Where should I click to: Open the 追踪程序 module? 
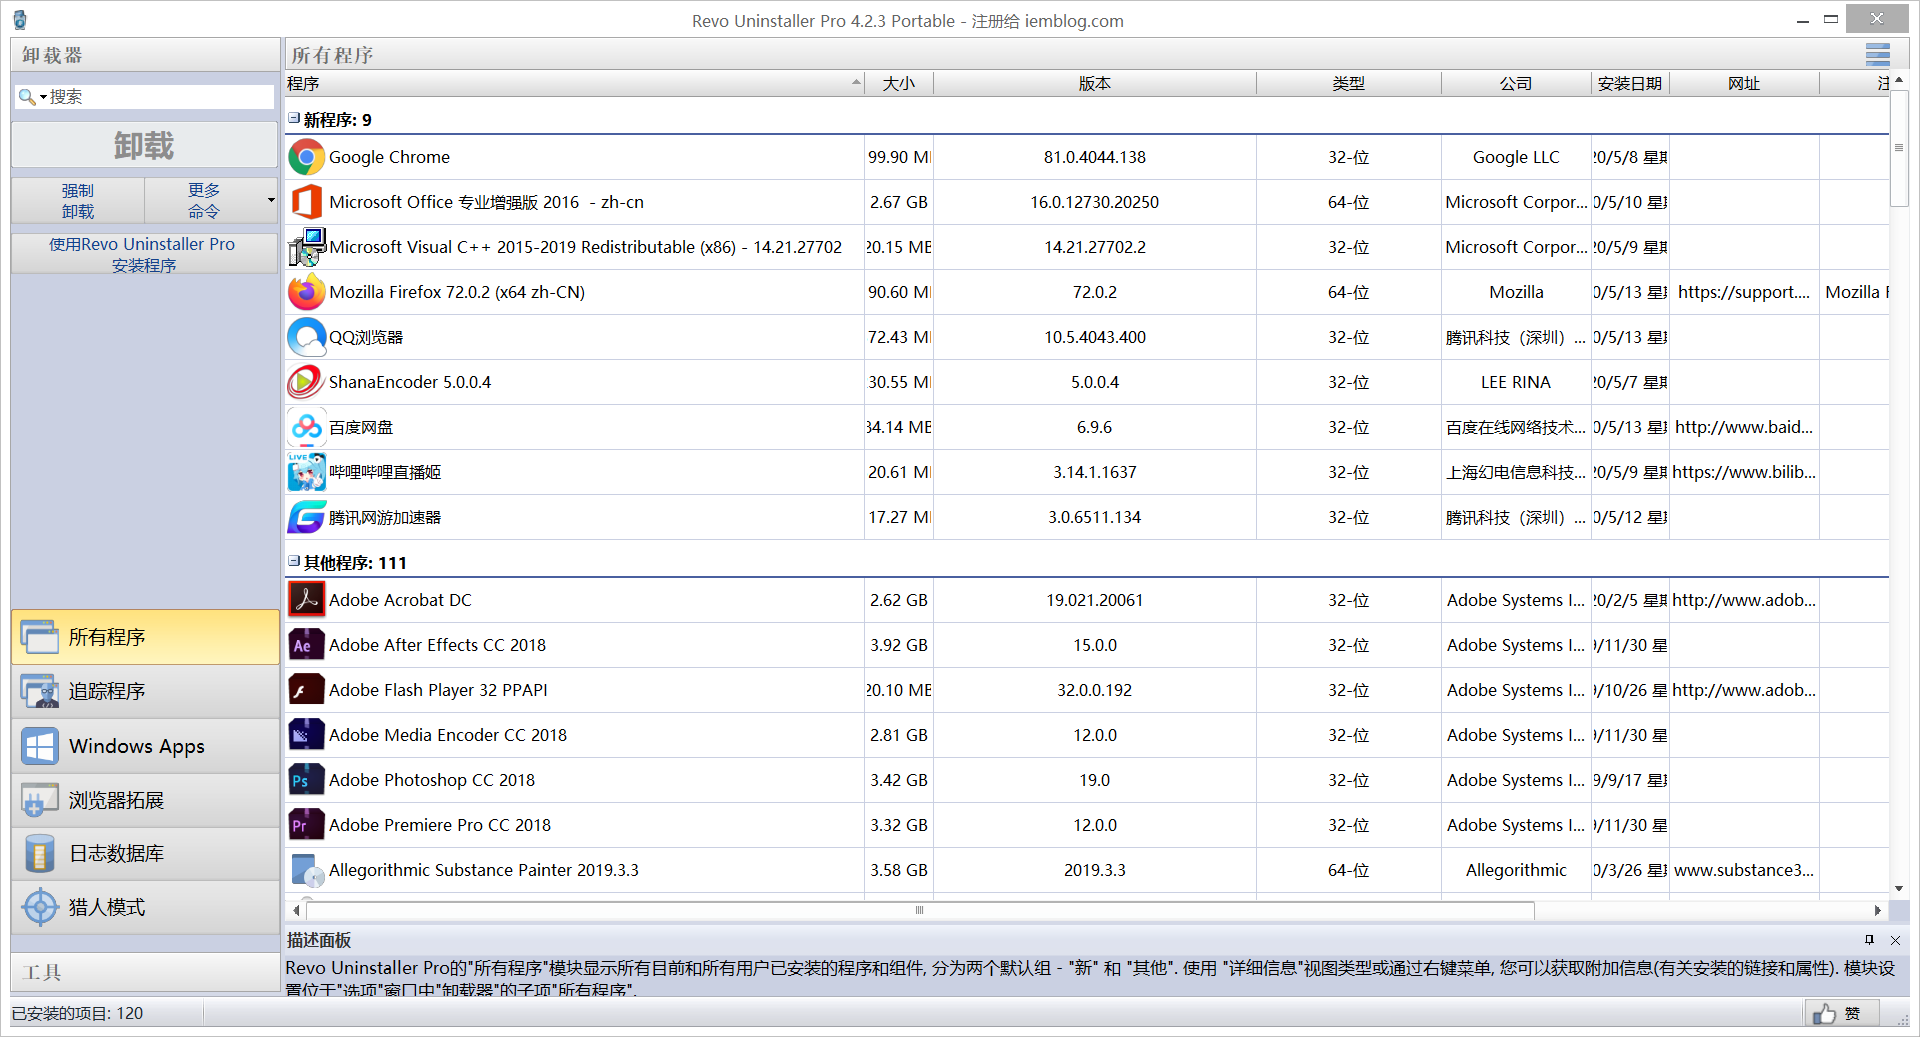[145, 691]
